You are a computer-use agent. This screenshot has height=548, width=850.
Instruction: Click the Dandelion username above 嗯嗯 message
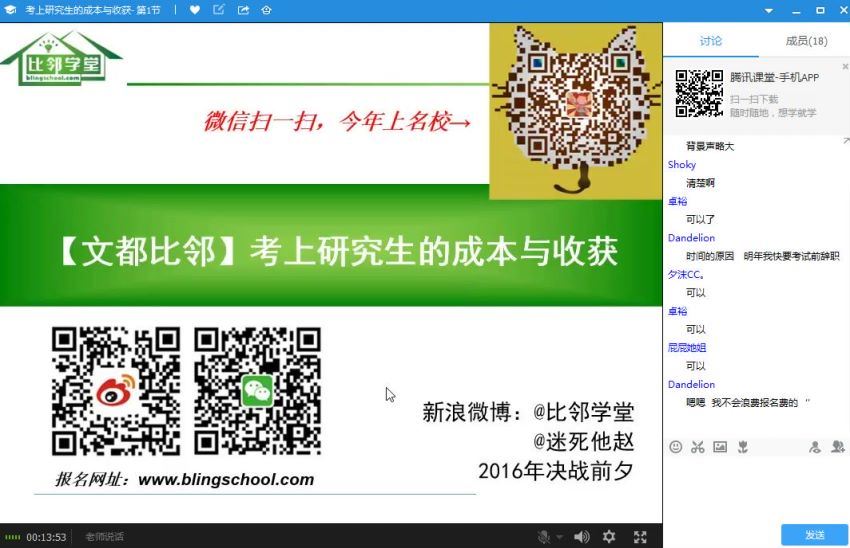click(691, 384)
